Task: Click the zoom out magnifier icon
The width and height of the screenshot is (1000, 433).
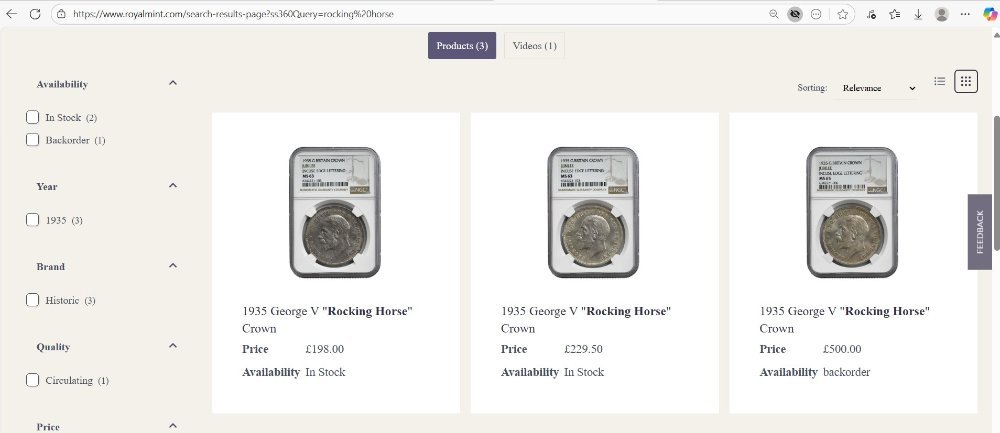Action: [x=774, y=14]
